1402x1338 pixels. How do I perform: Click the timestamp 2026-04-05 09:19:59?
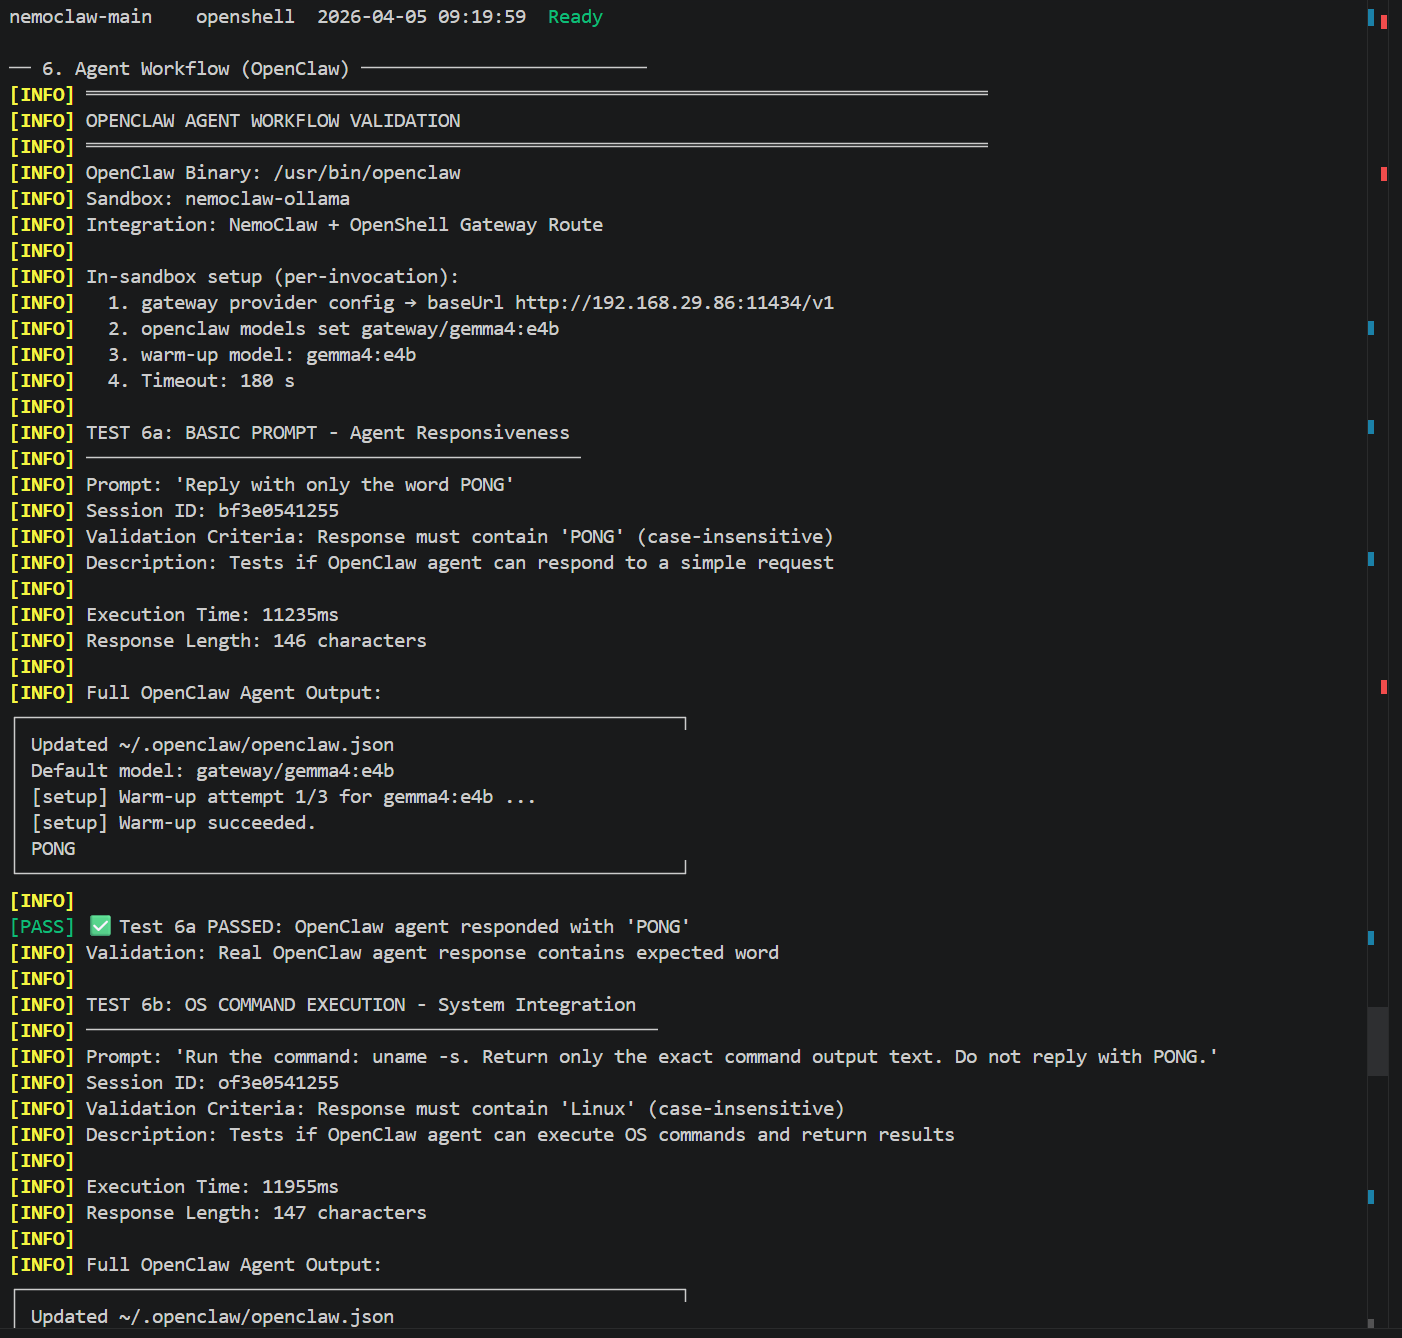pos(422,16)
